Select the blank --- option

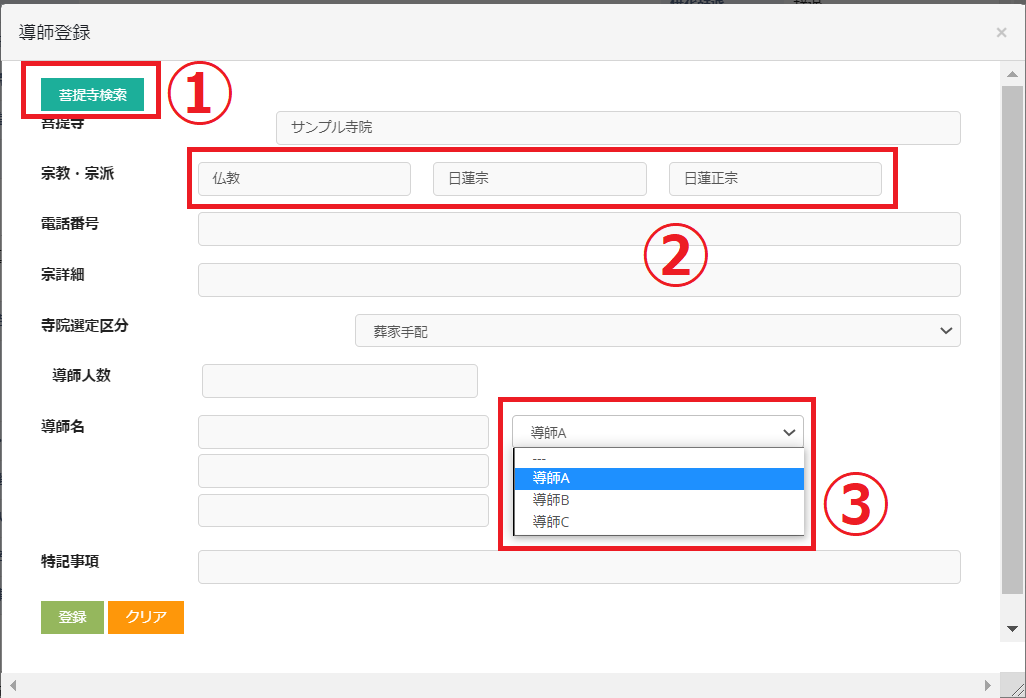pos(658,458)
